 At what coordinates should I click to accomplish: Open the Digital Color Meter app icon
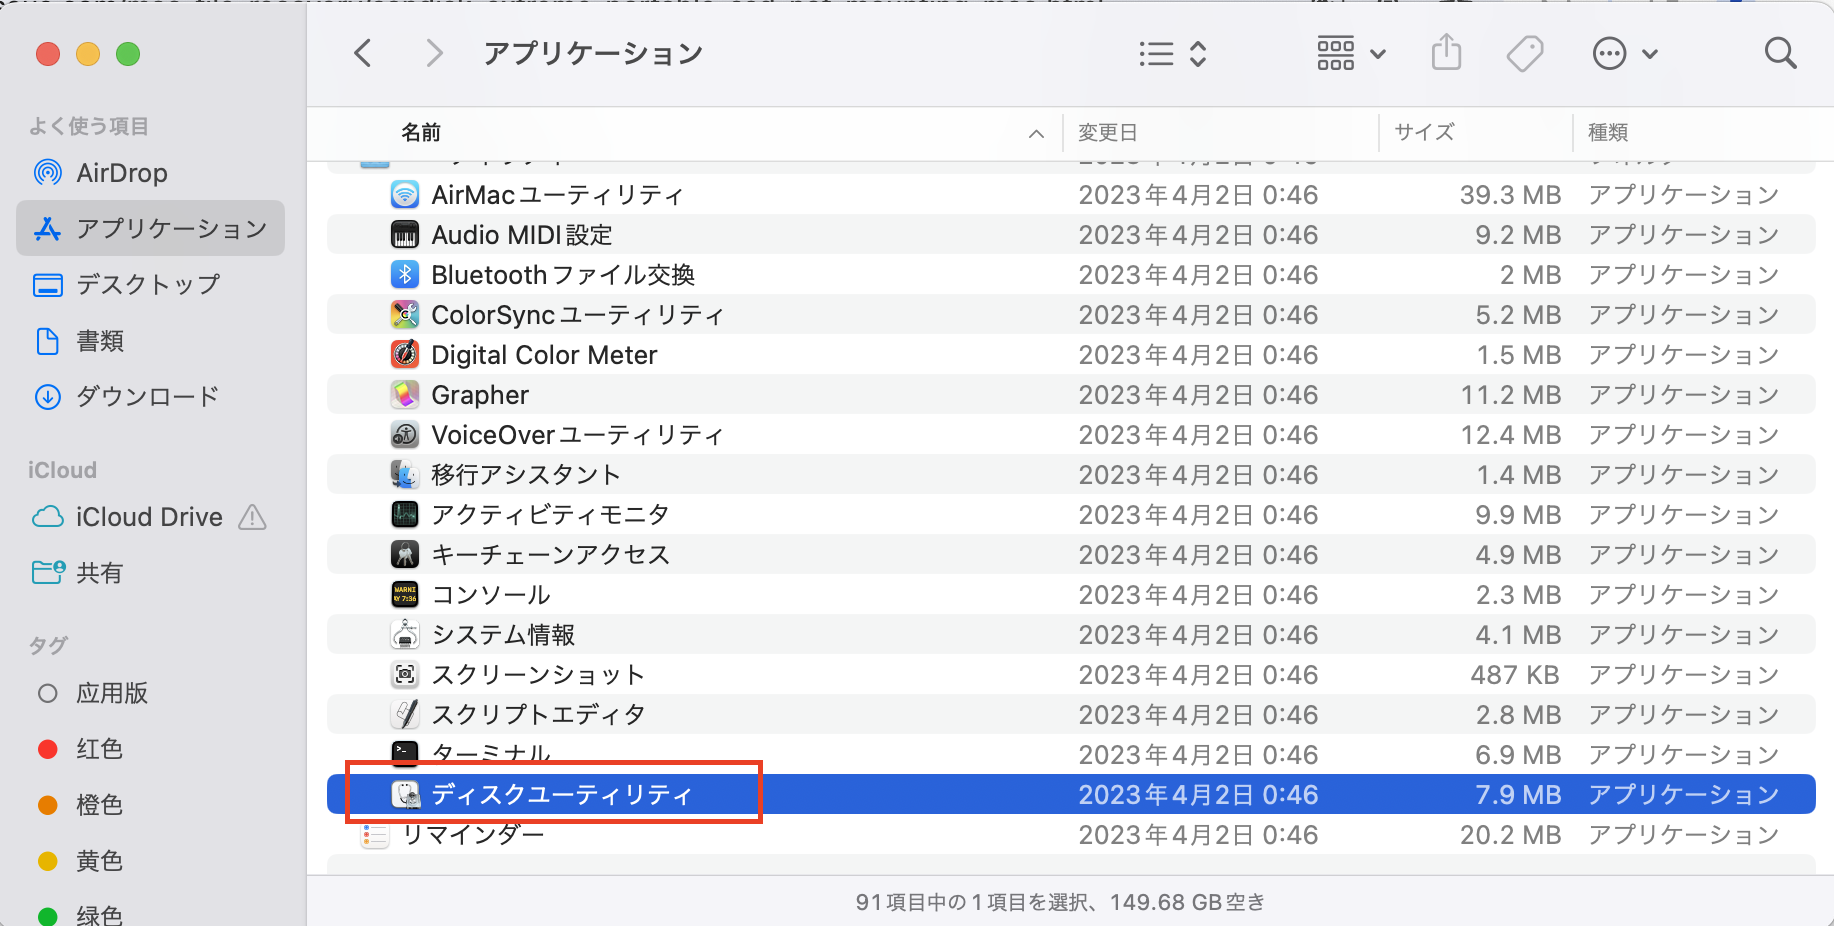tap(404, 354)
